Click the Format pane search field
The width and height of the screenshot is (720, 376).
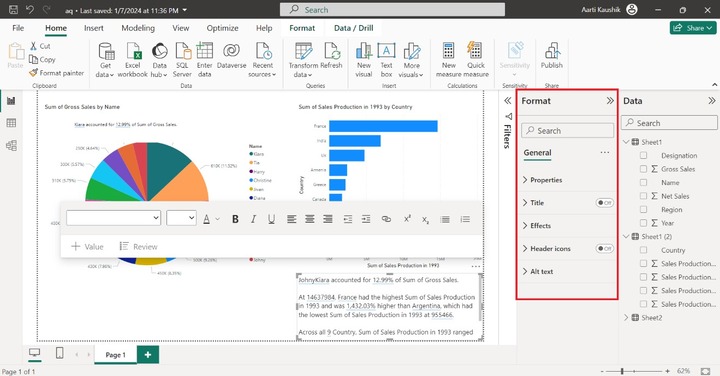pos(568,130)
